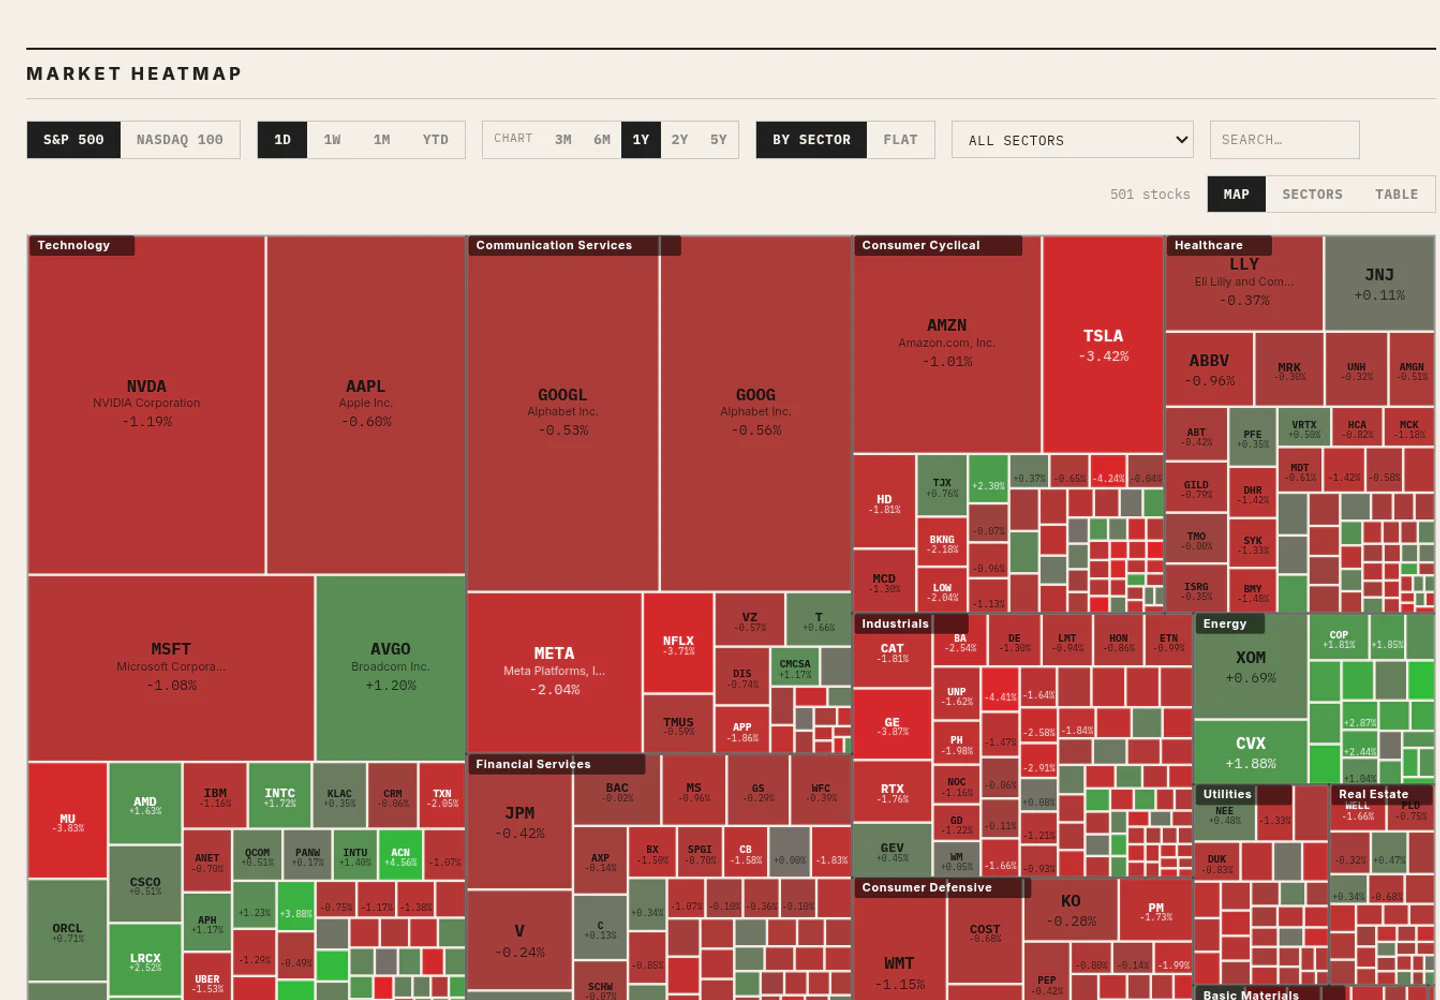
Task: Set chart range to 6M
Action: tap(602, 140)
